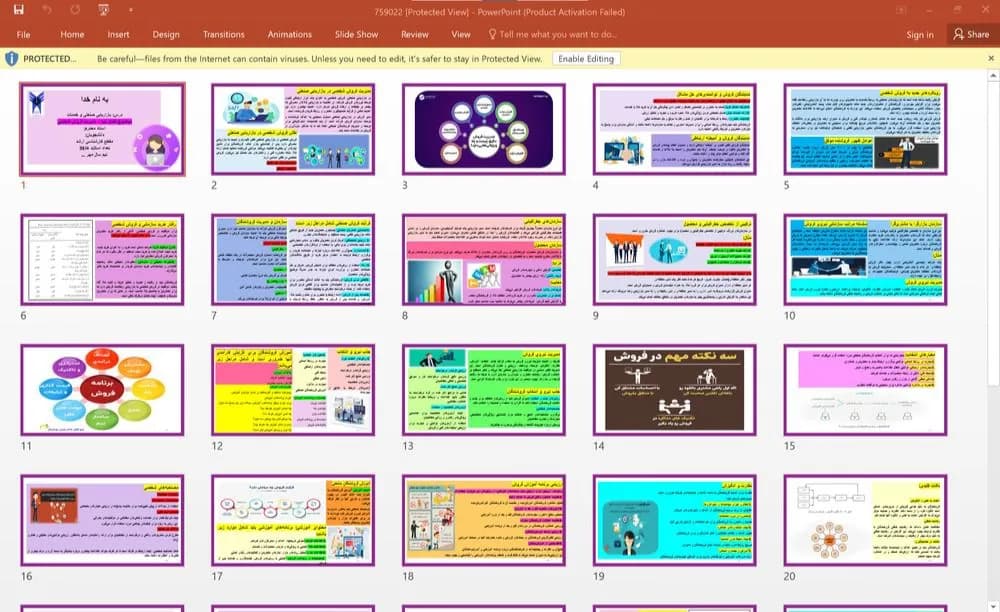The image size is (1000, 612).
Task: Dismiss the Protected View message bar
Action: click(x=990, y=59)
